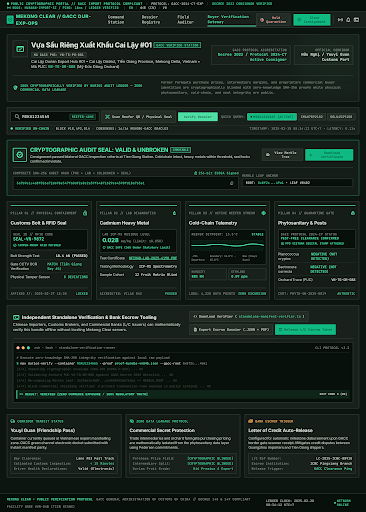Click the terminal RESULT: VERIFIED output line
Viewport: 366px width, 512px height.
(x=183, y=394)
